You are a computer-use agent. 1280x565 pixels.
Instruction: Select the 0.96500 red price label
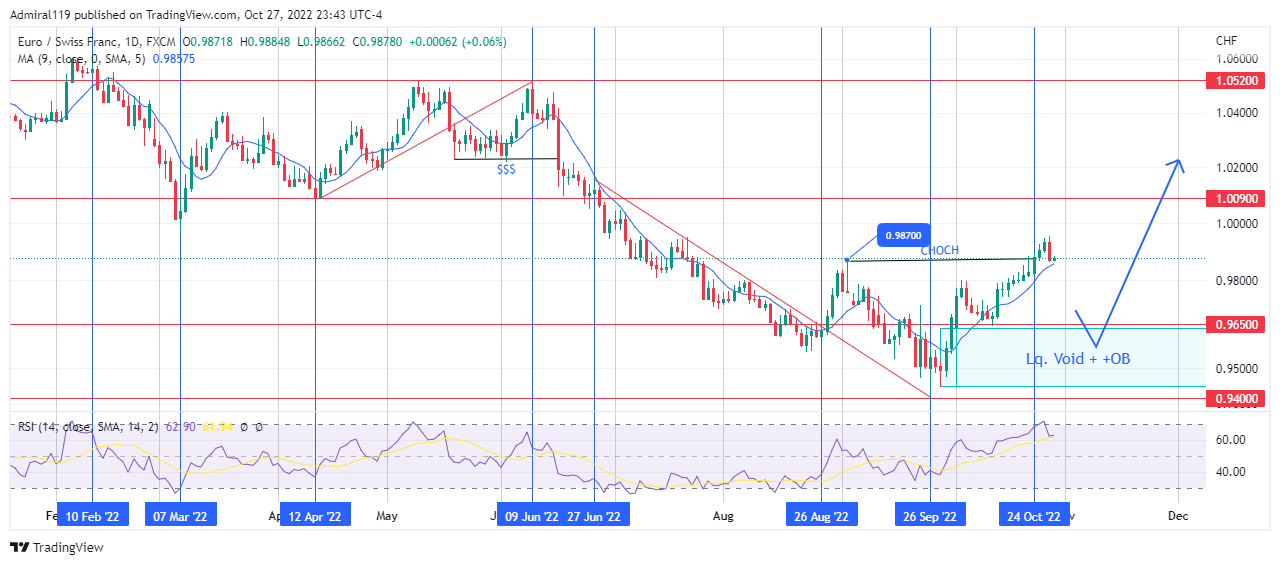1236,325
